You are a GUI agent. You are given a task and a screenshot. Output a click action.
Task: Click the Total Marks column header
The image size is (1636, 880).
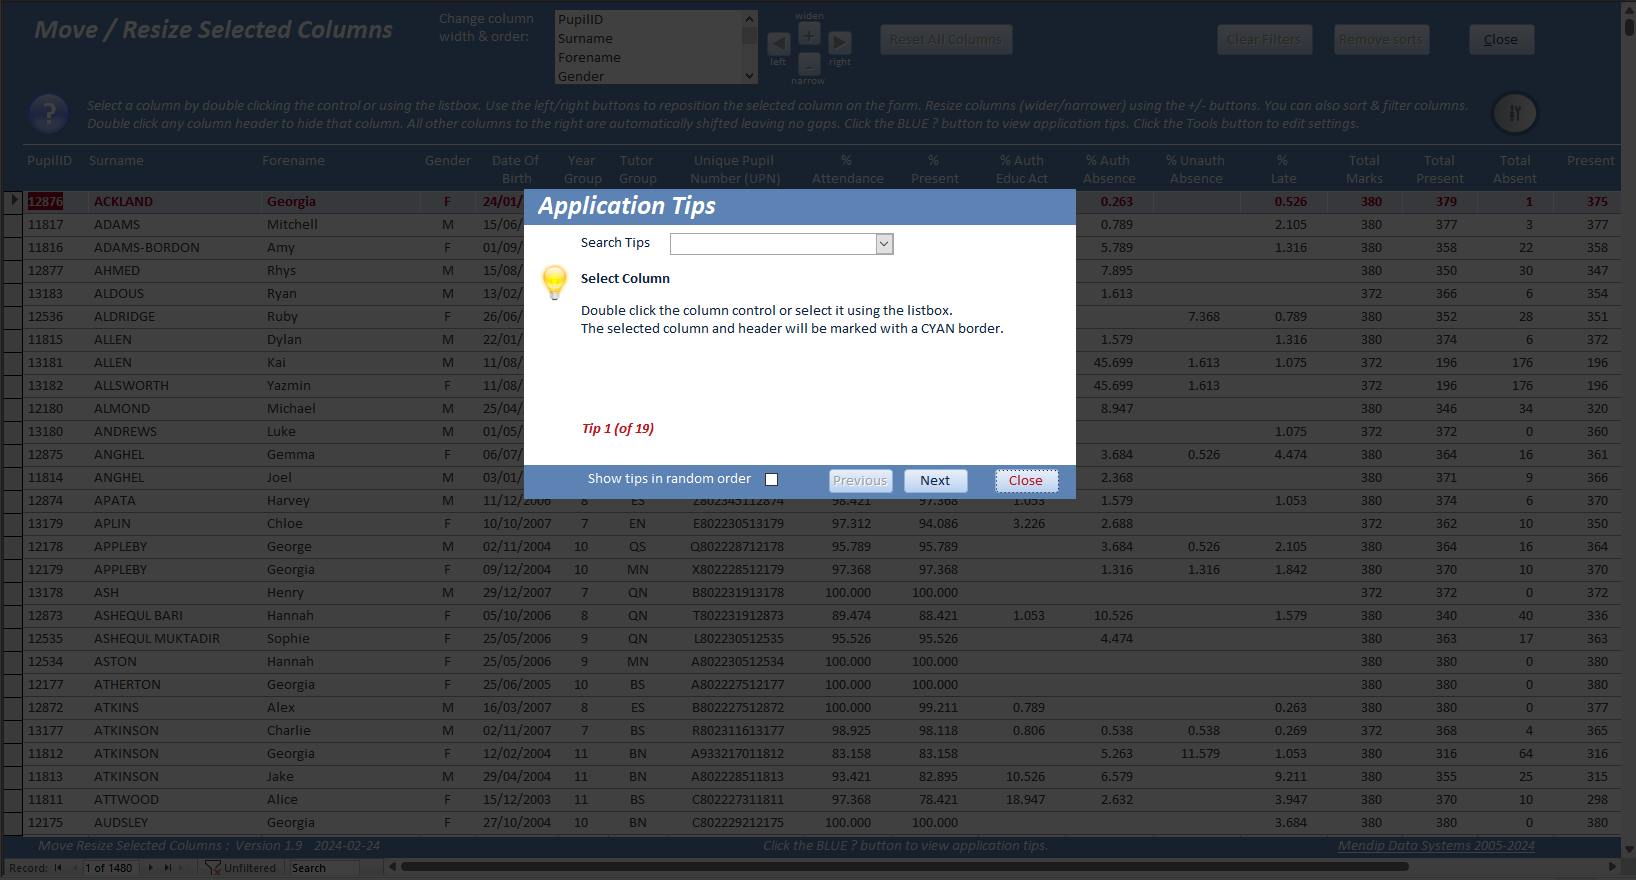(1364, 169)
